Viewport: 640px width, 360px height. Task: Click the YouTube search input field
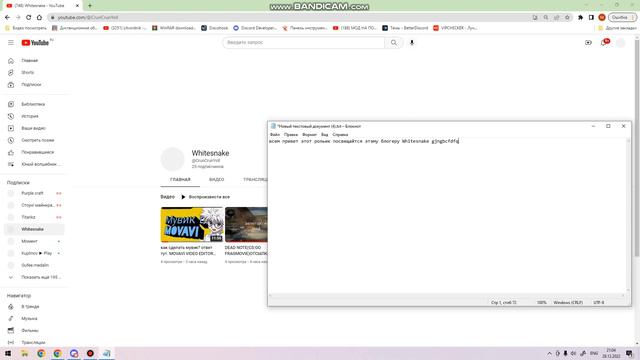pos(304,42)
